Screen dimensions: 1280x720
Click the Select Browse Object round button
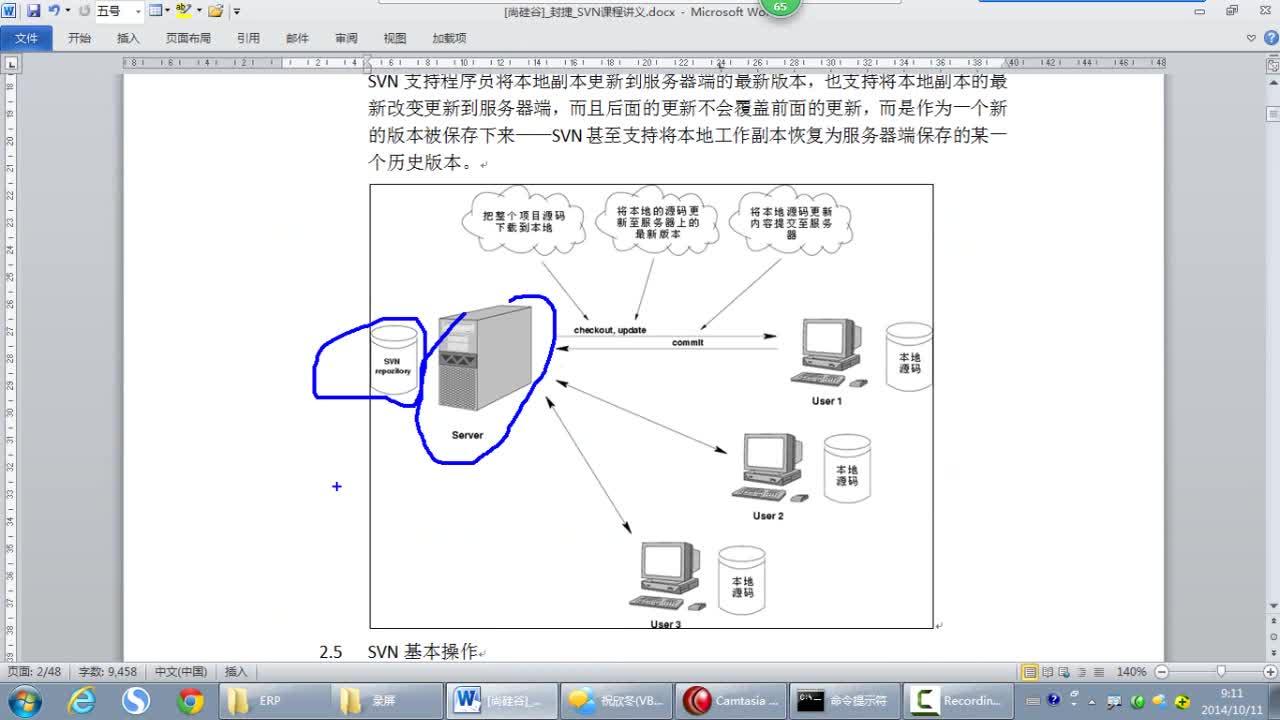pyautogui.click(x=1273, y=636)
